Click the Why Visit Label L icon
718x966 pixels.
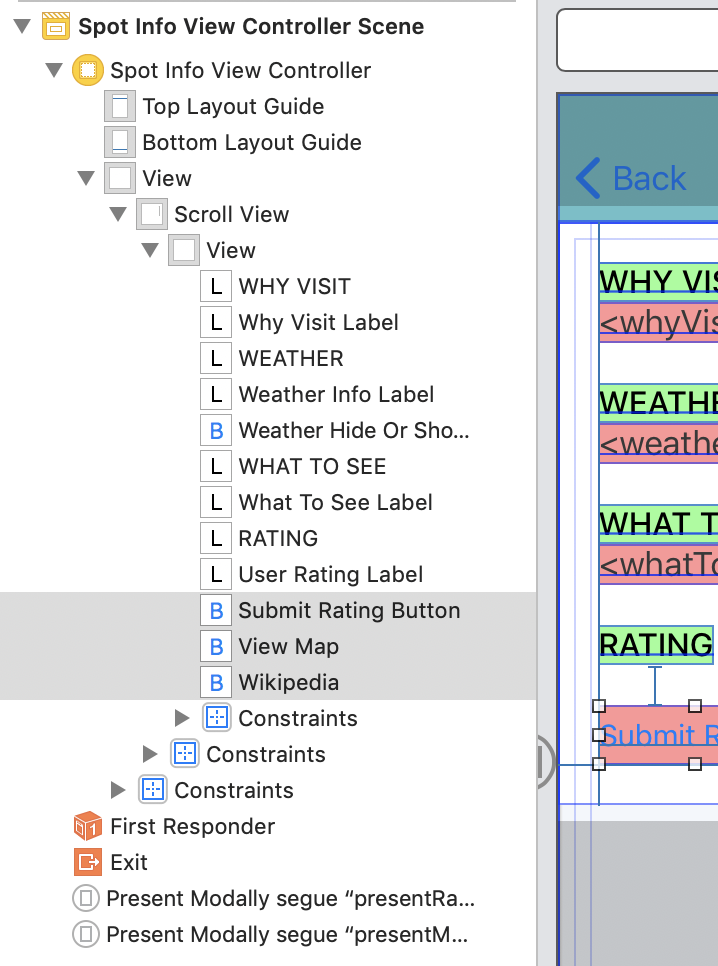click(216, 322)
